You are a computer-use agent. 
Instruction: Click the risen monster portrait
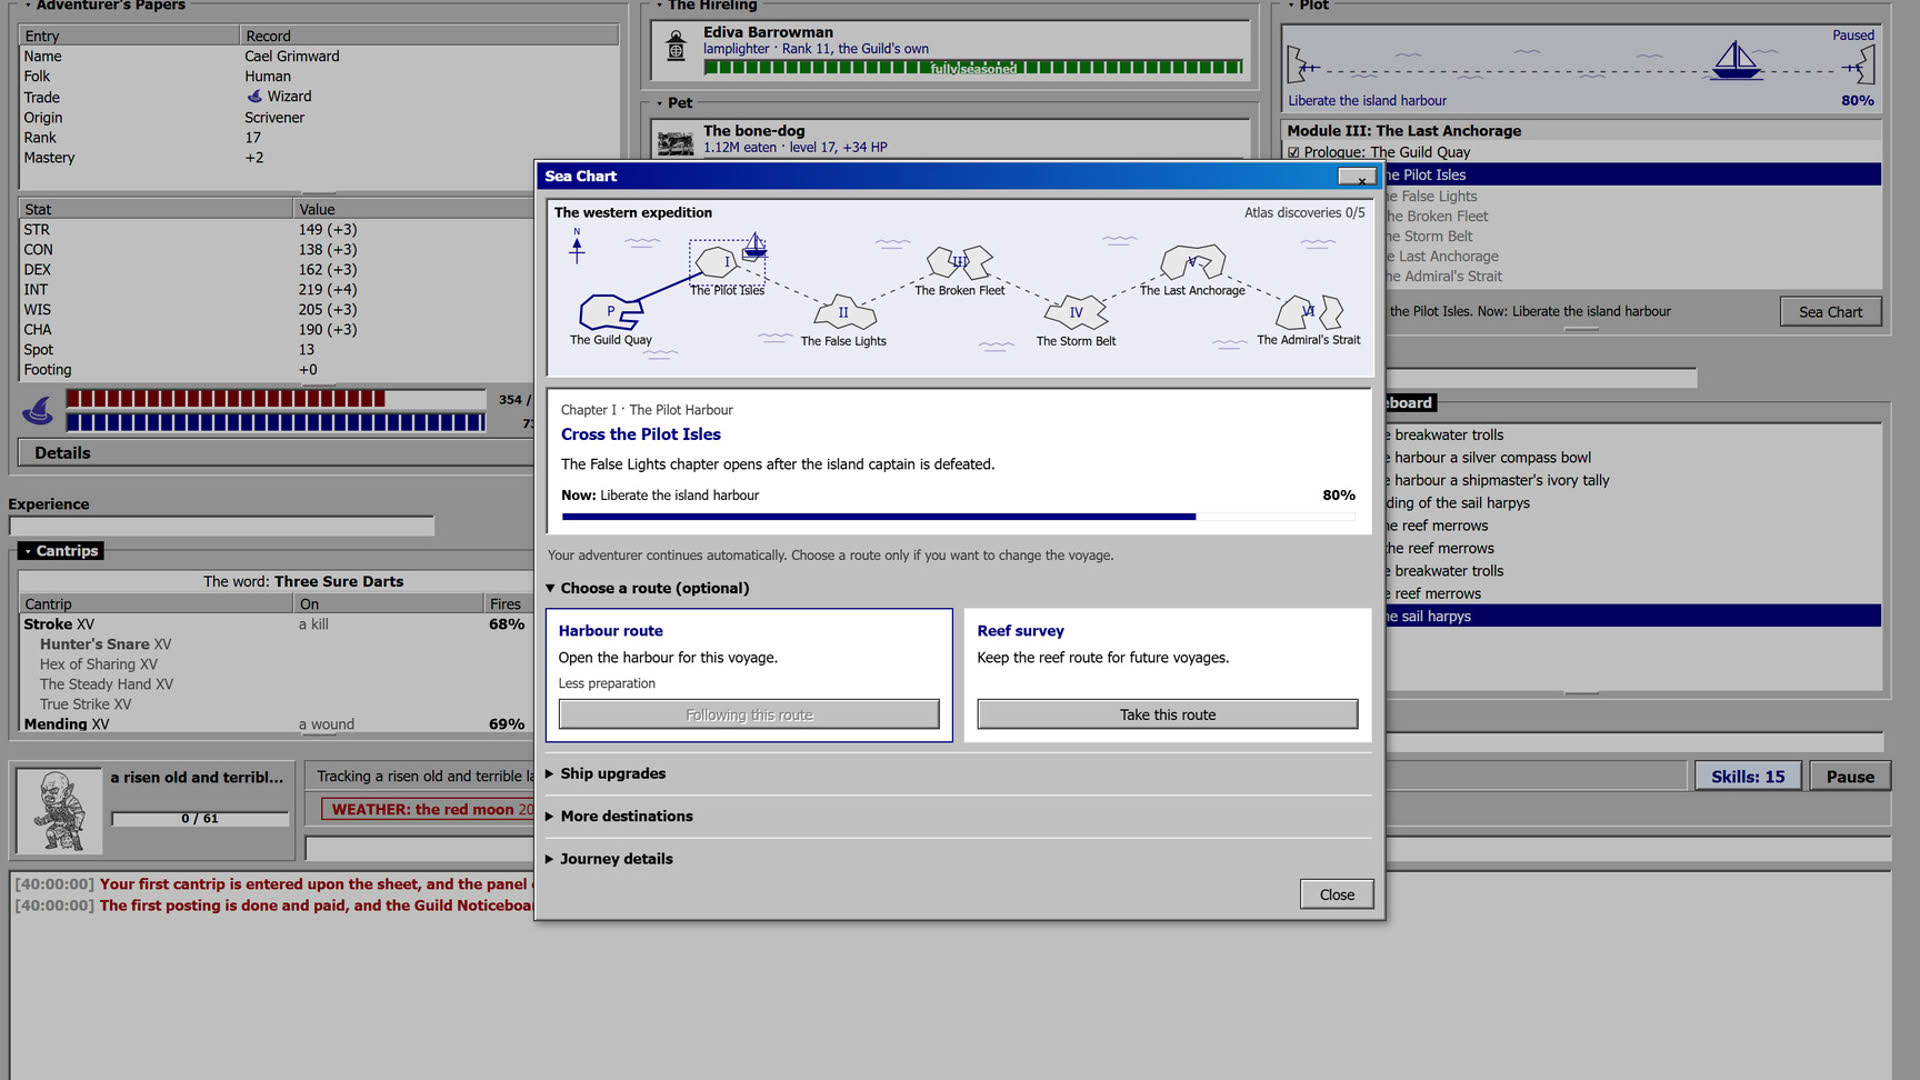click(59, 810)
